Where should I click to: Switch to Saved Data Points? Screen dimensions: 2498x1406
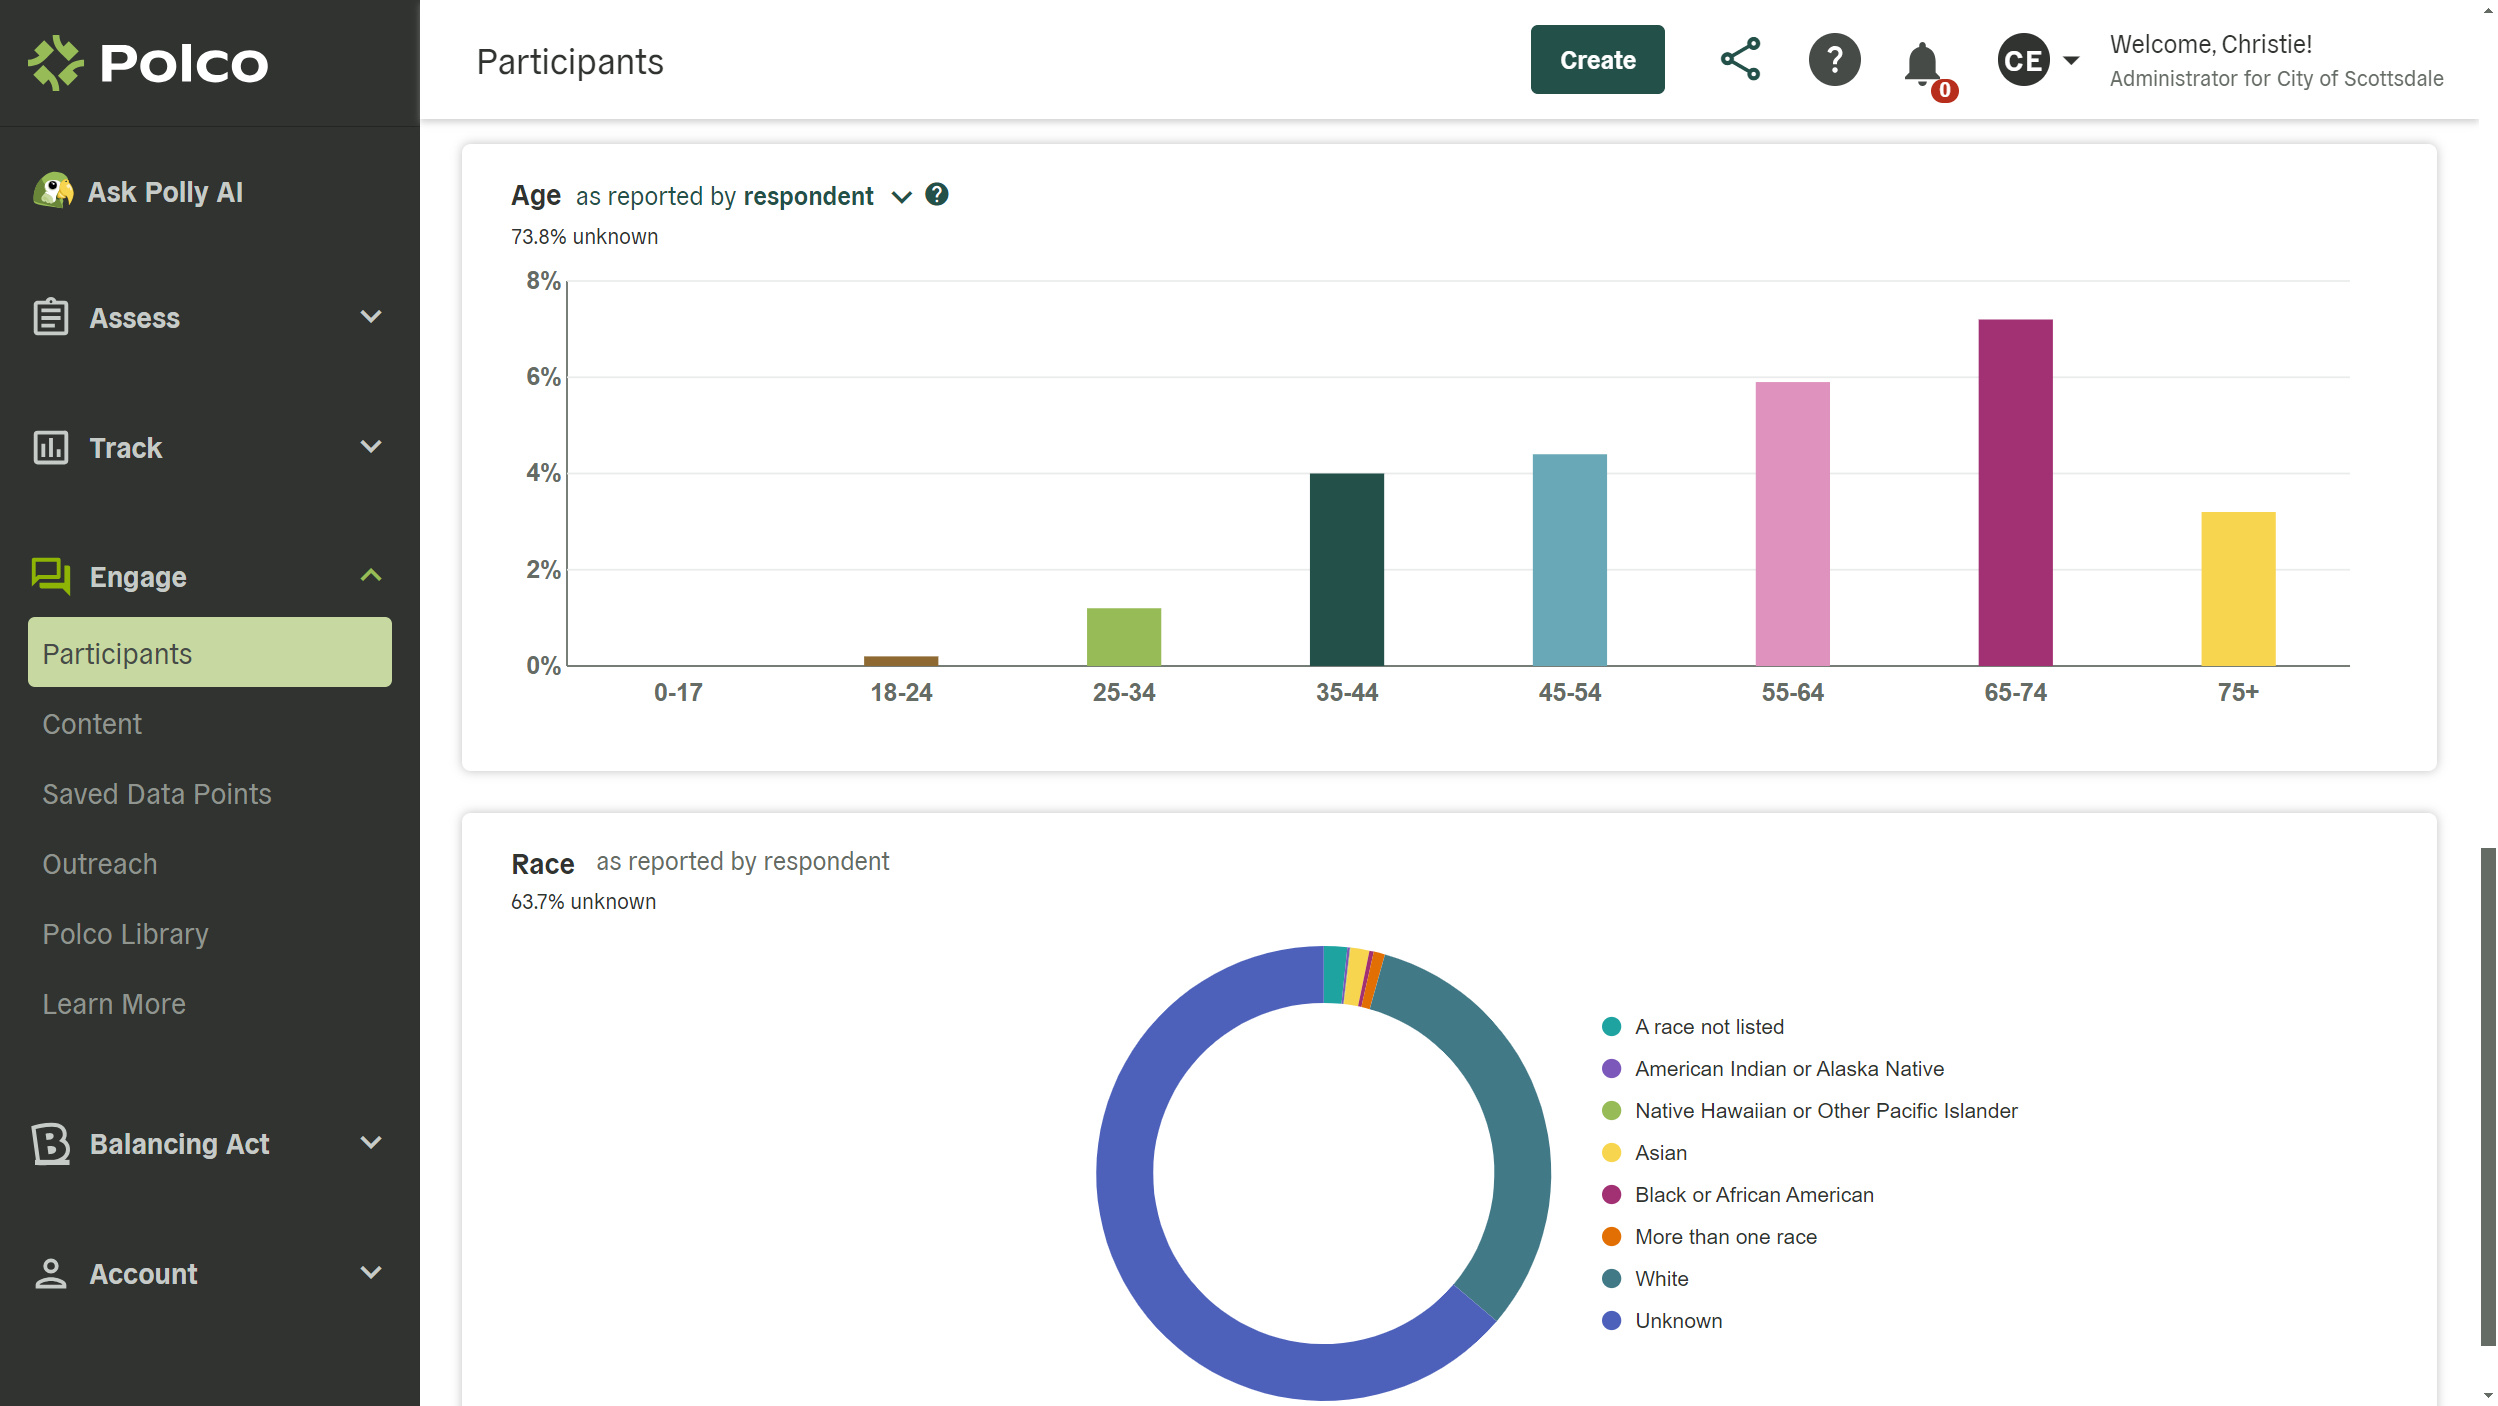click(x=157, y=793)
